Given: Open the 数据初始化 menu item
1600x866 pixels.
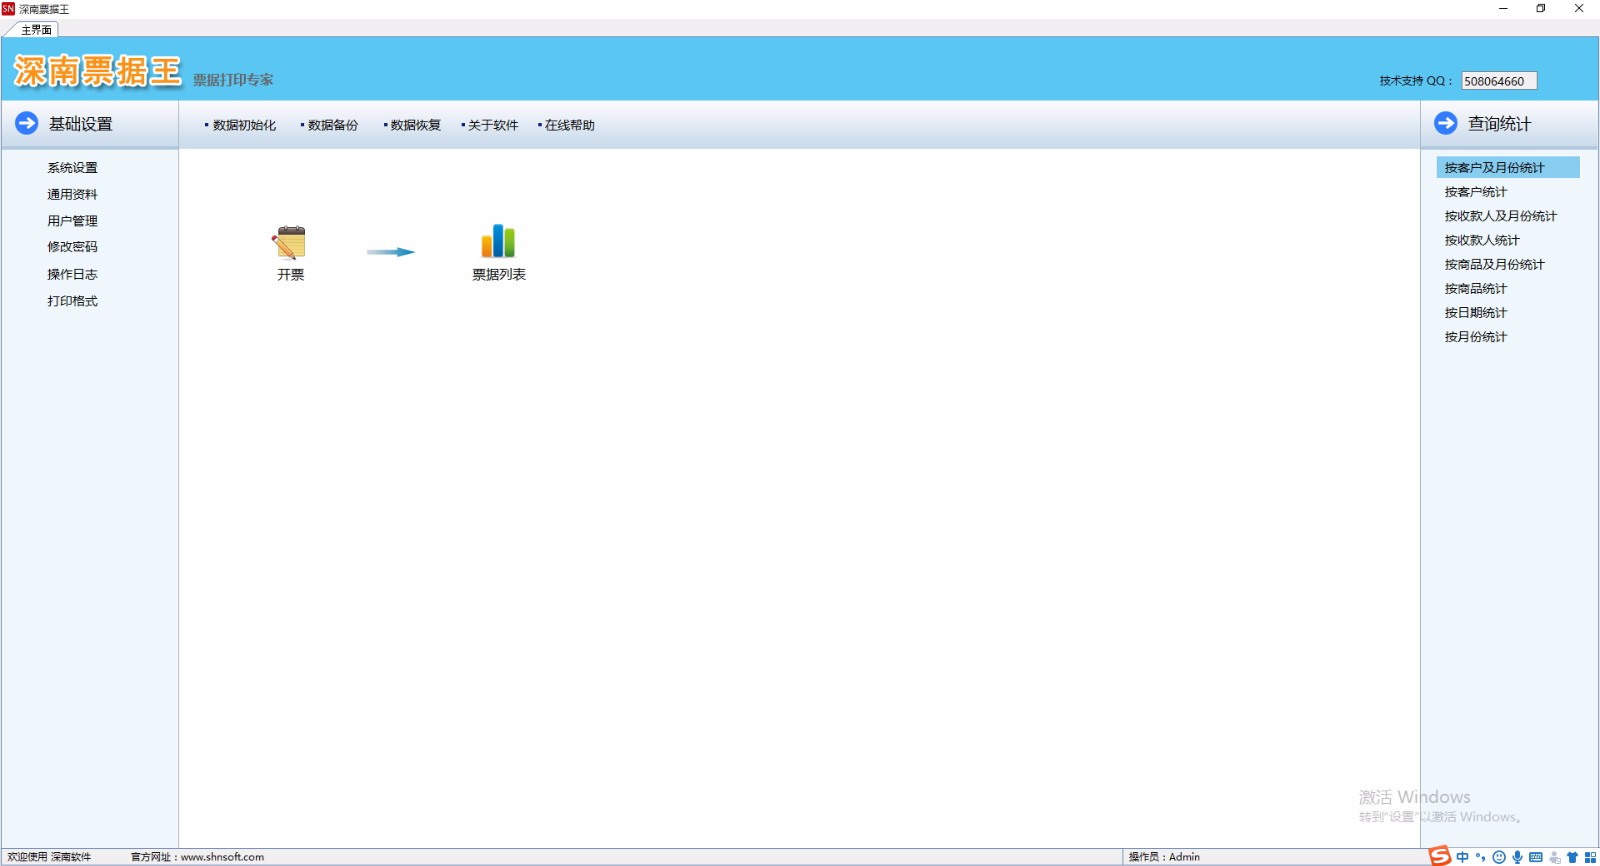Looking at the screenshot, I should click(x=244, y=125).
